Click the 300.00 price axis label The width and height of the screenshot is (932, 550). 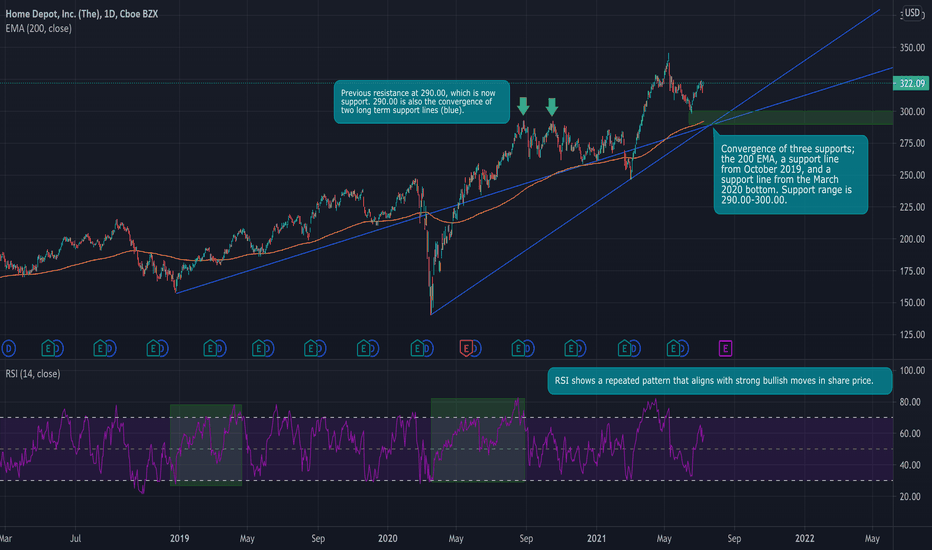click(912, 111)
